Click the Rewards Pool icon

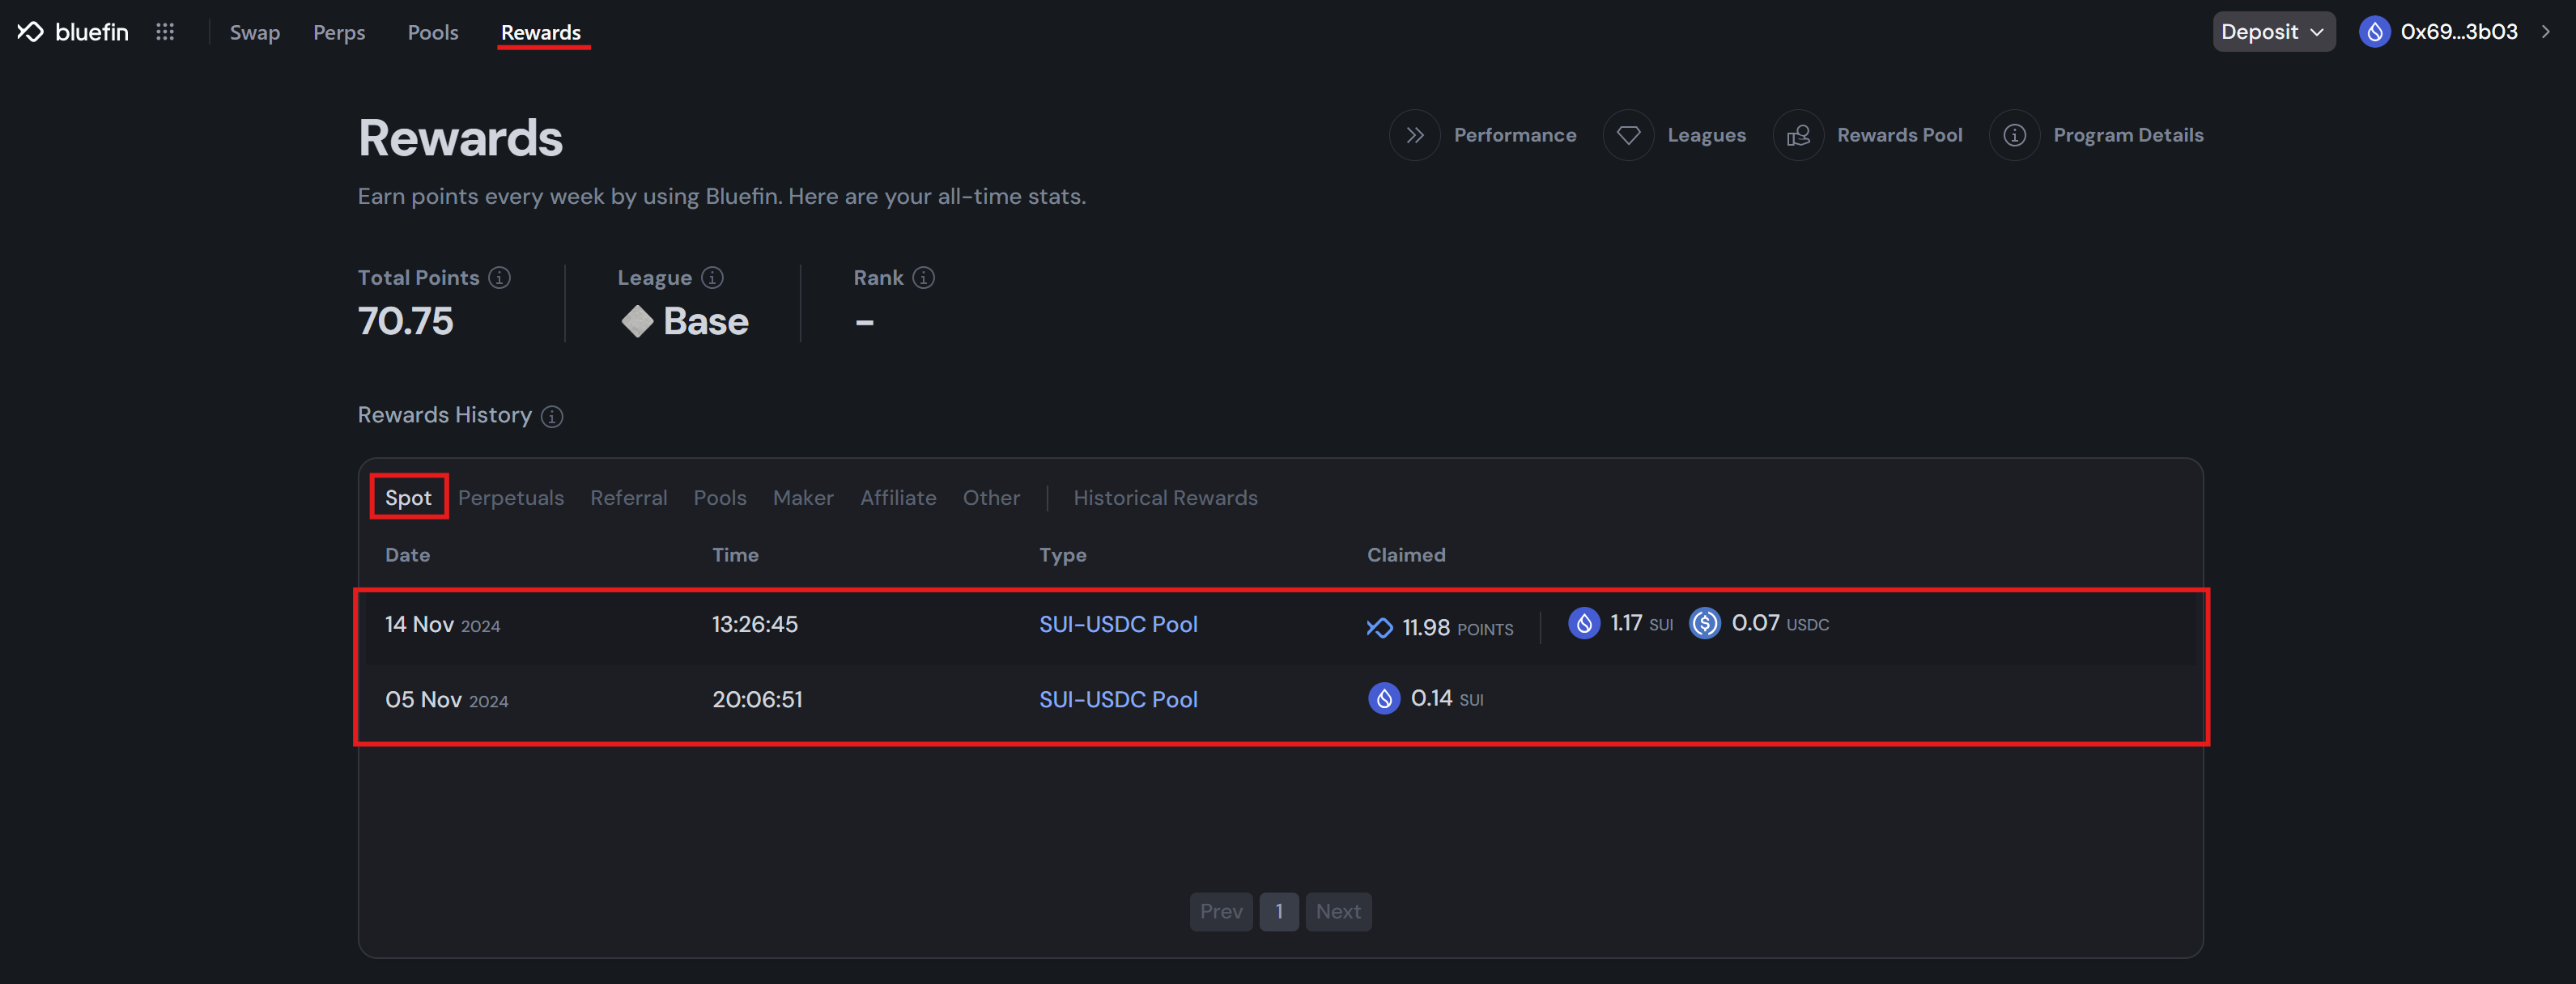click(1798, 135)
